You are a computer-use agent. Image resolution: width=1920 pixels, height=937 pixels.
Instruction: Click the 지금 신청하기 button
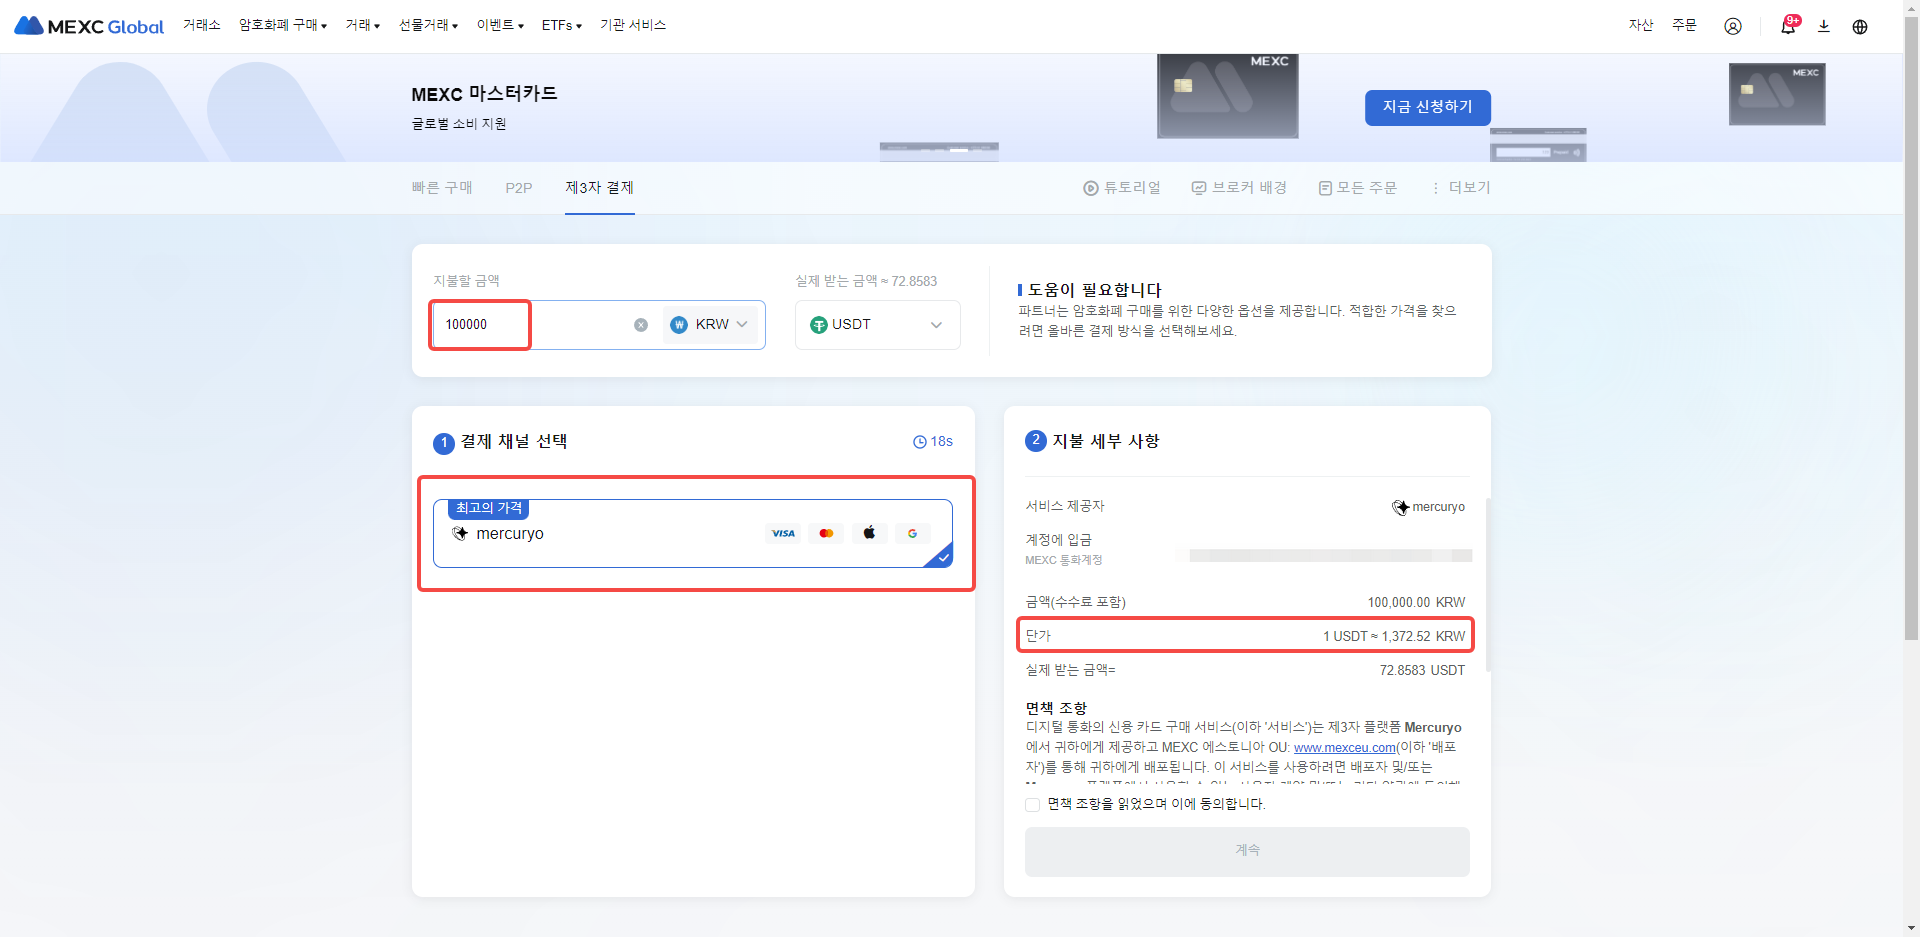(x=1427, y=107)
